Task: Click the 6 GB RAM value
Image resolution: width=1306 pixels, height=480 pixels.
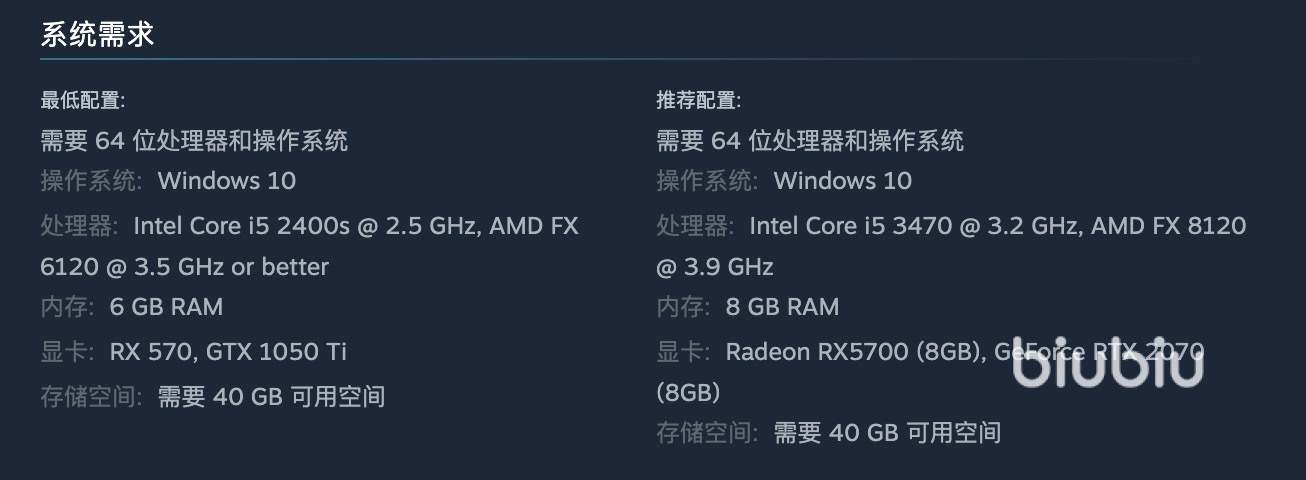Action: 166,307
